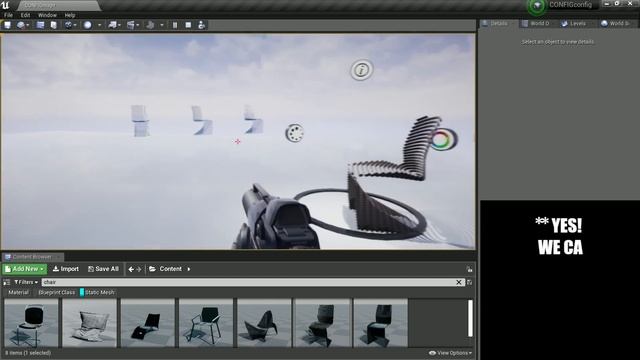Screen dimensions: 640x360
Task: Open the Marketplace toolbar icon
Action: [53, 25]
